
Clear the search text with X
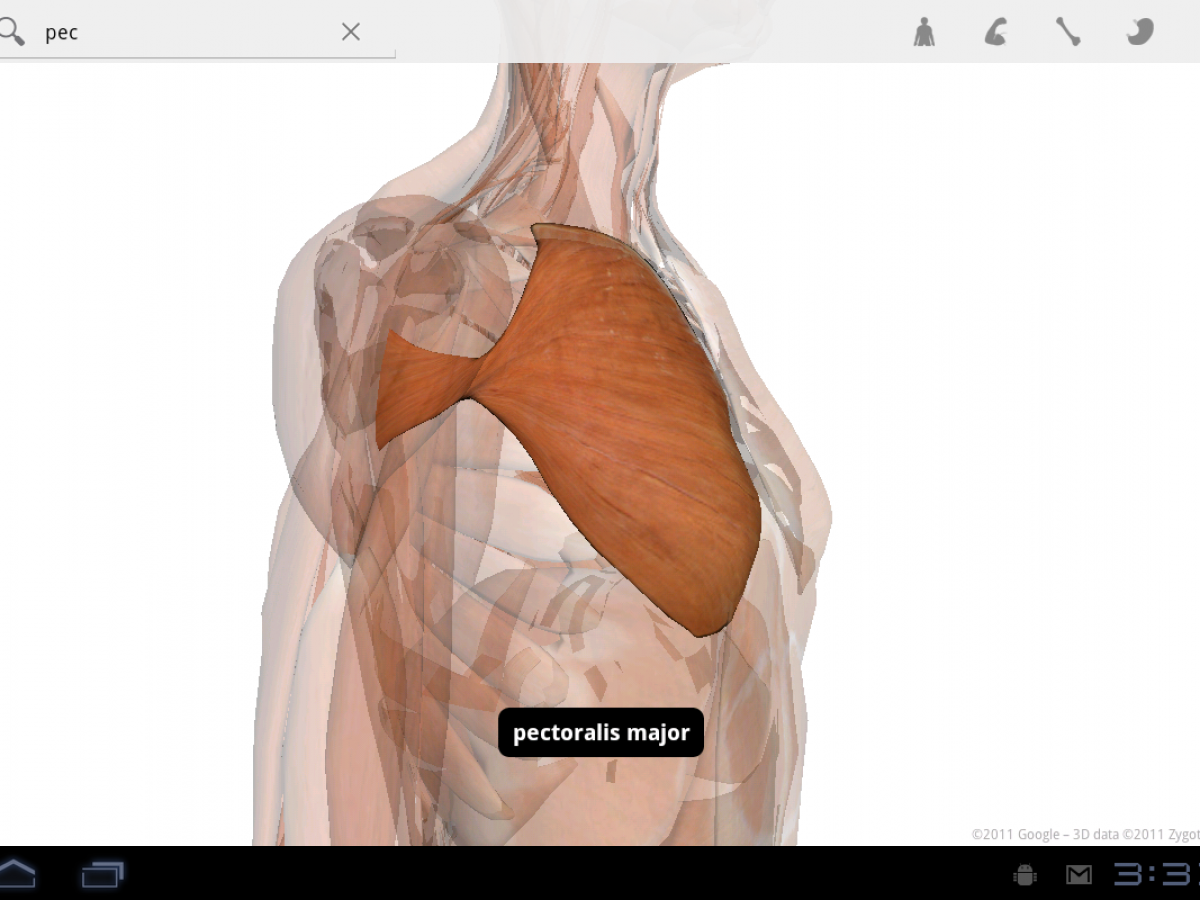pos(350,32)
